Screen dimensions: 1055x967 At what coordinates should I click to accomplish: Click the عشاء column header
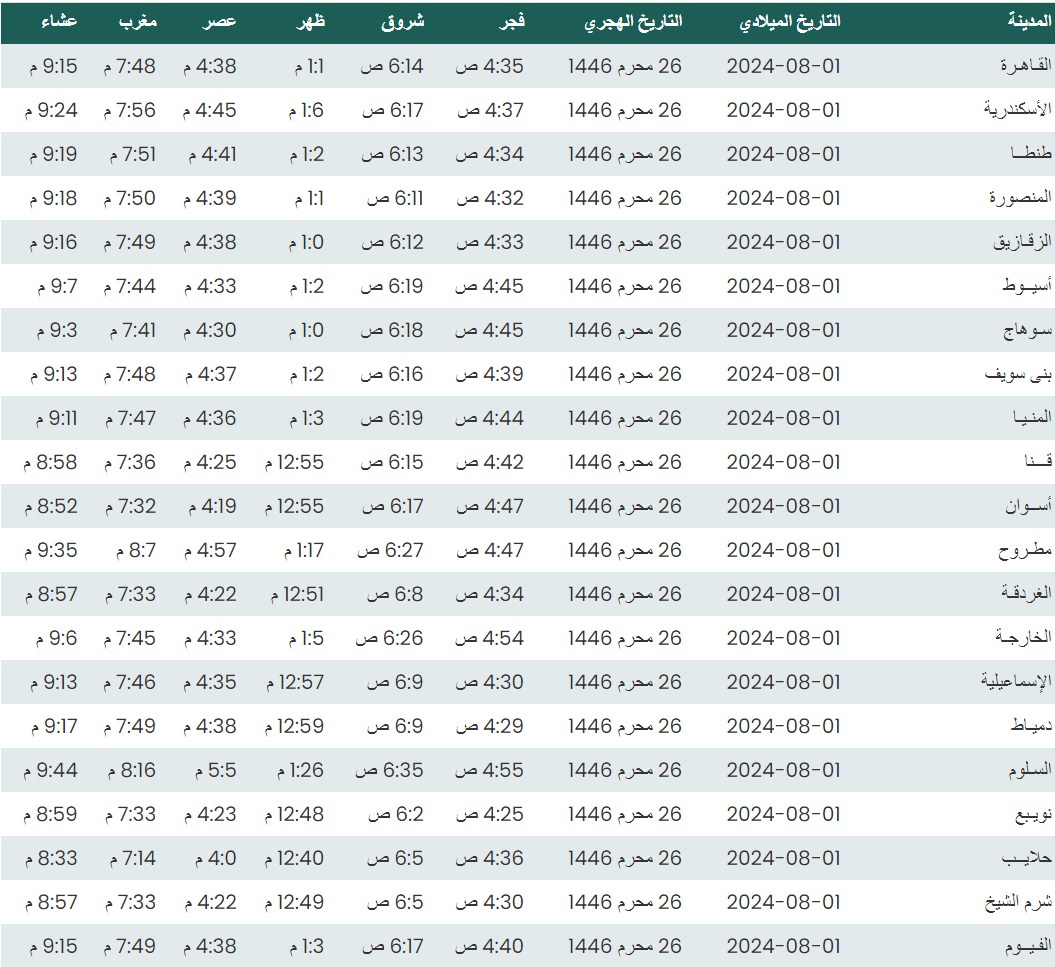pyautogui.click(x=60, y=22)
